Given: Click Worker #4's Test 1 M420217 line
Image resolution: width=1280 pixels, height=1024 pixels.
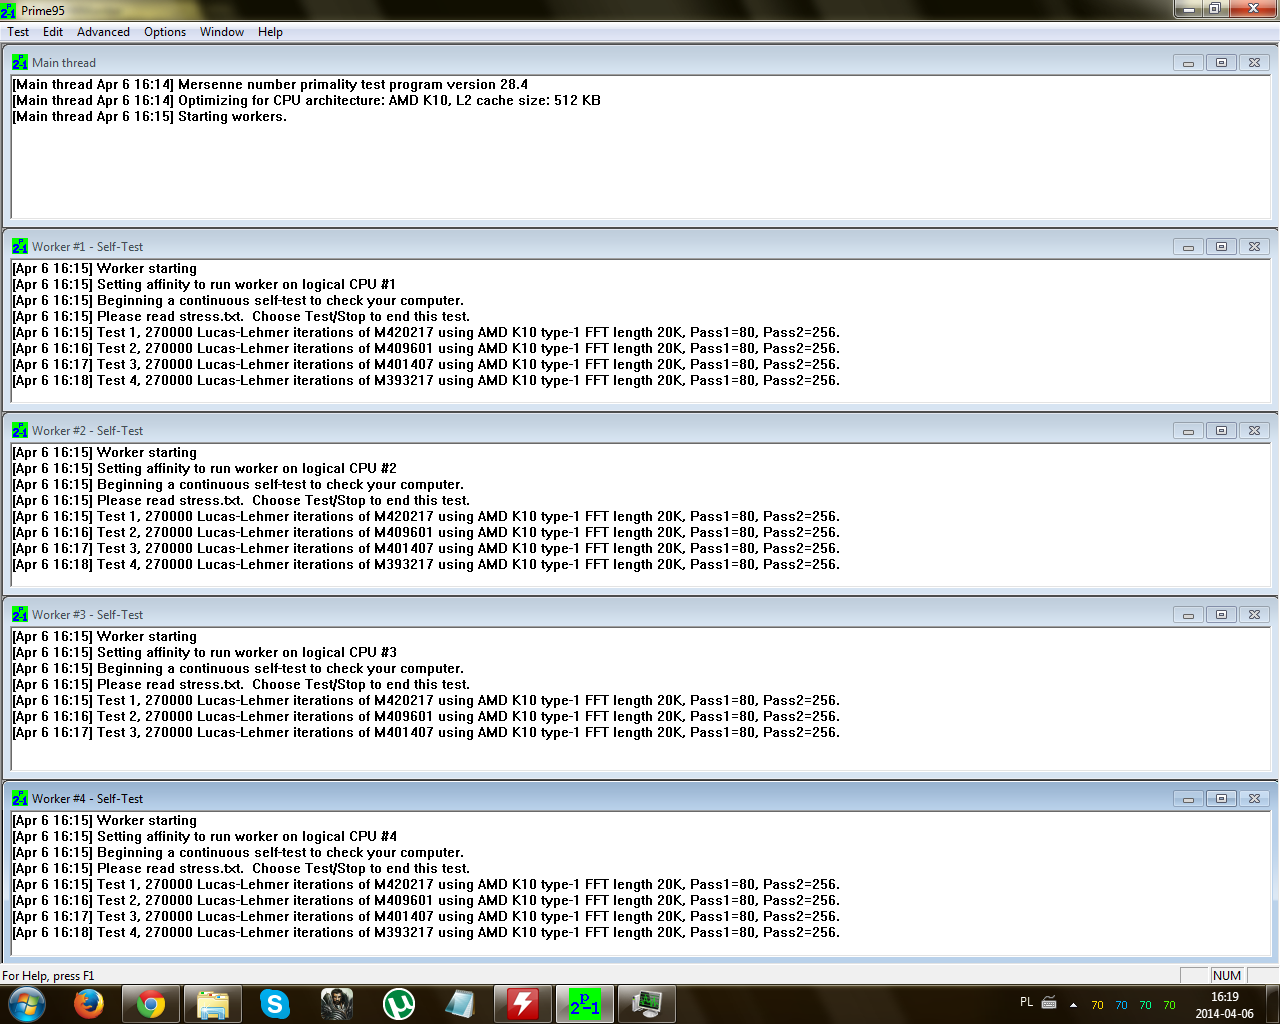Looking at the screenshot, I should click(426, 885).
